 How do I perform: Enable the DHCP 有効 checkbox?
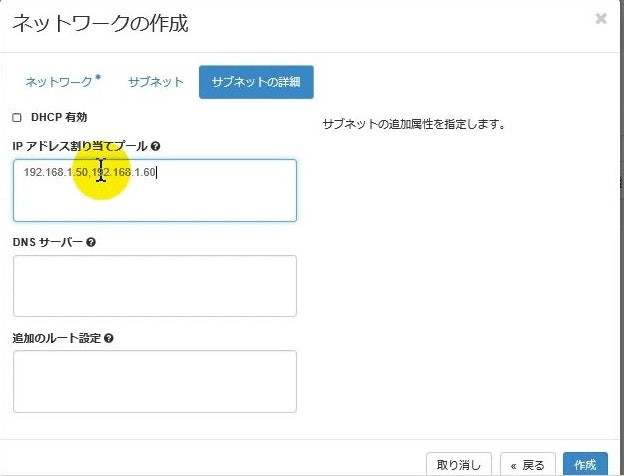[x=17, y=118]
